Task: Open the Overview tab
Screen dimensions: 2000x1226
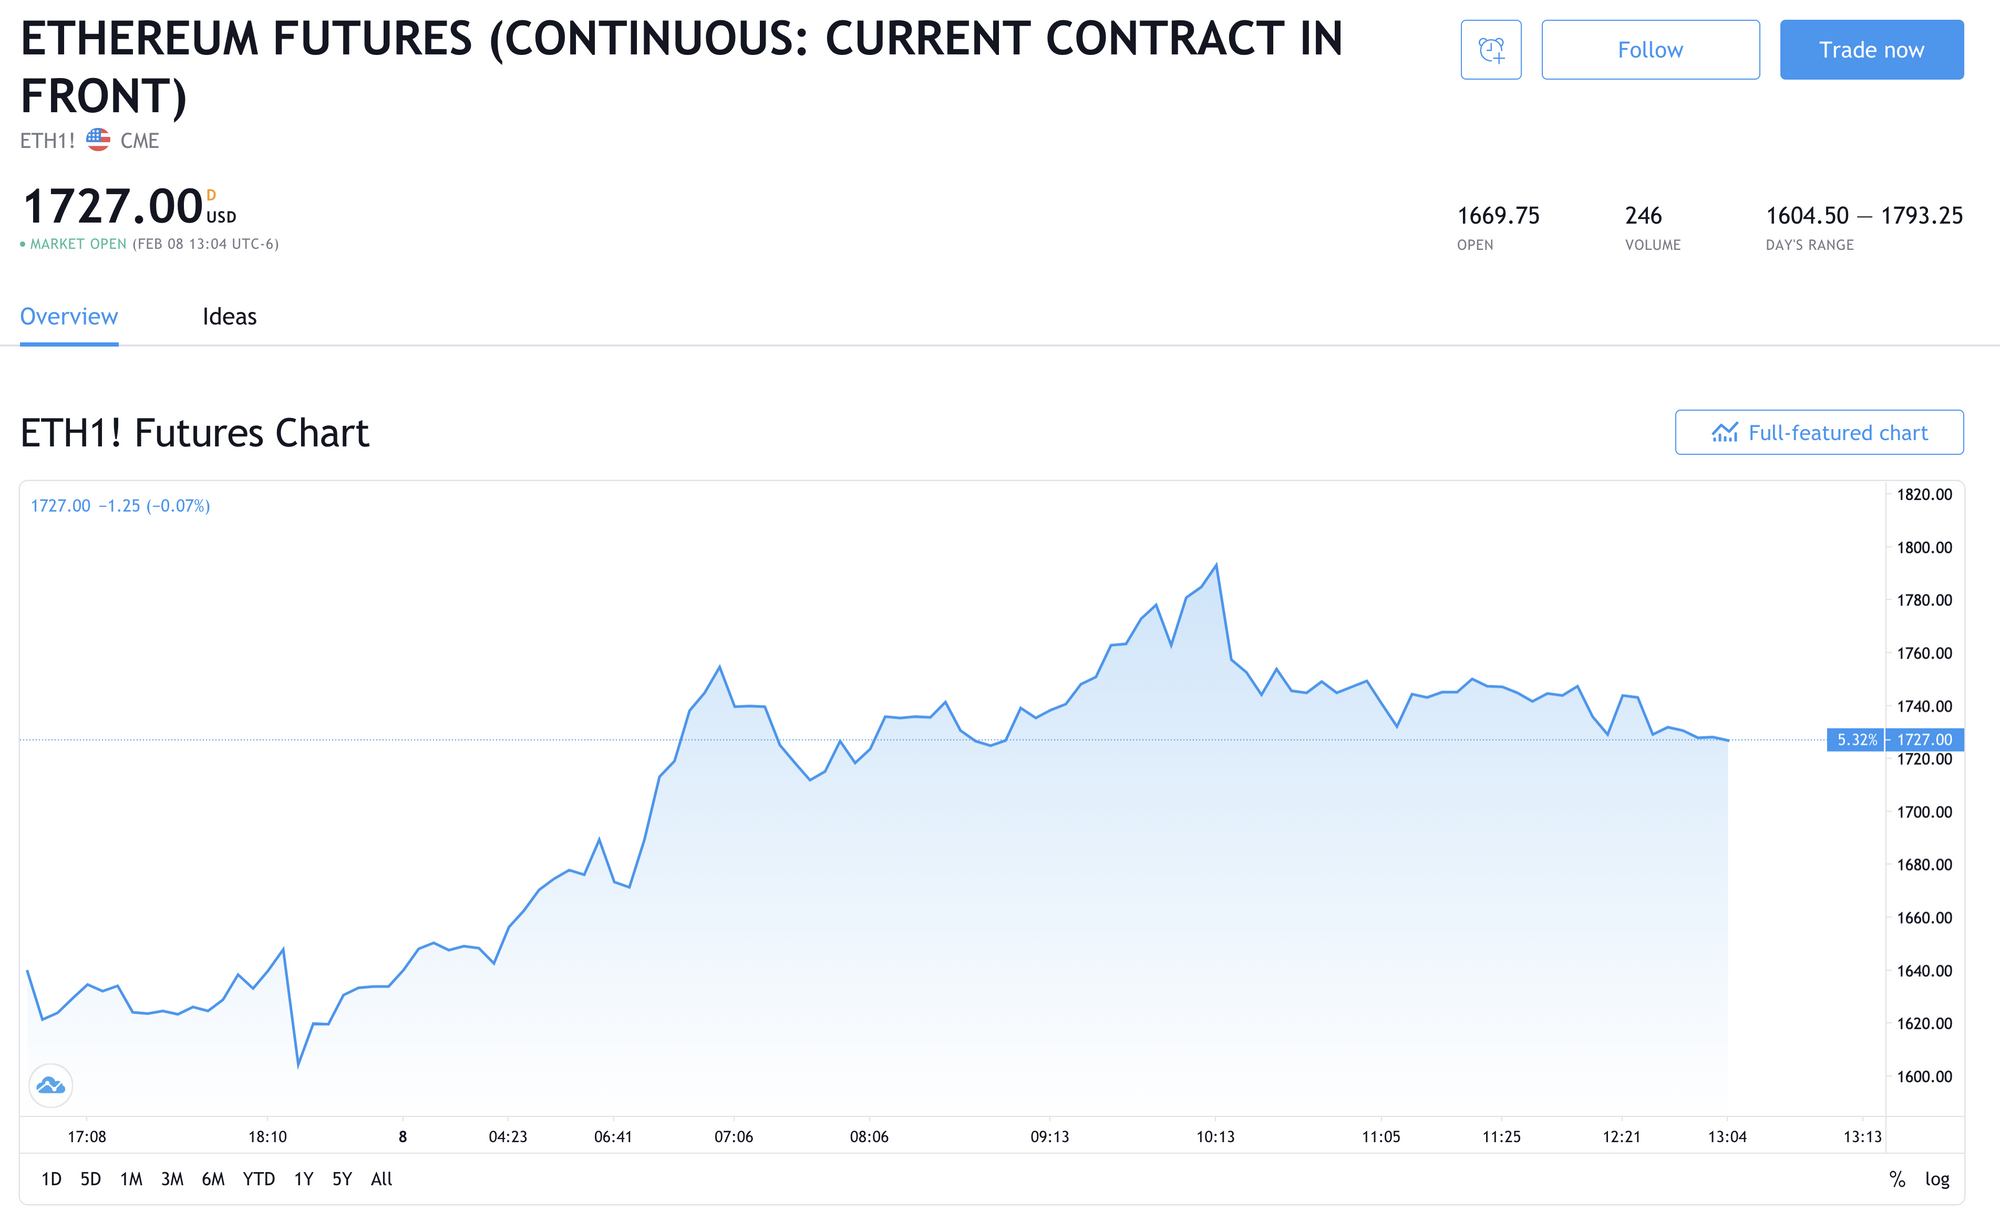Action: (x=69, y=317)
